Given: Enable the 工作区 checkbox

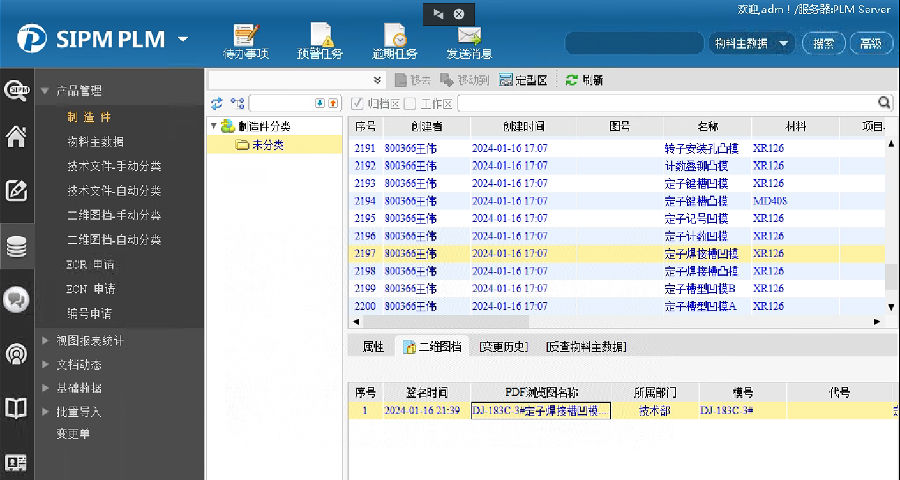Looking at the screenshot, I should pos(410,103).
